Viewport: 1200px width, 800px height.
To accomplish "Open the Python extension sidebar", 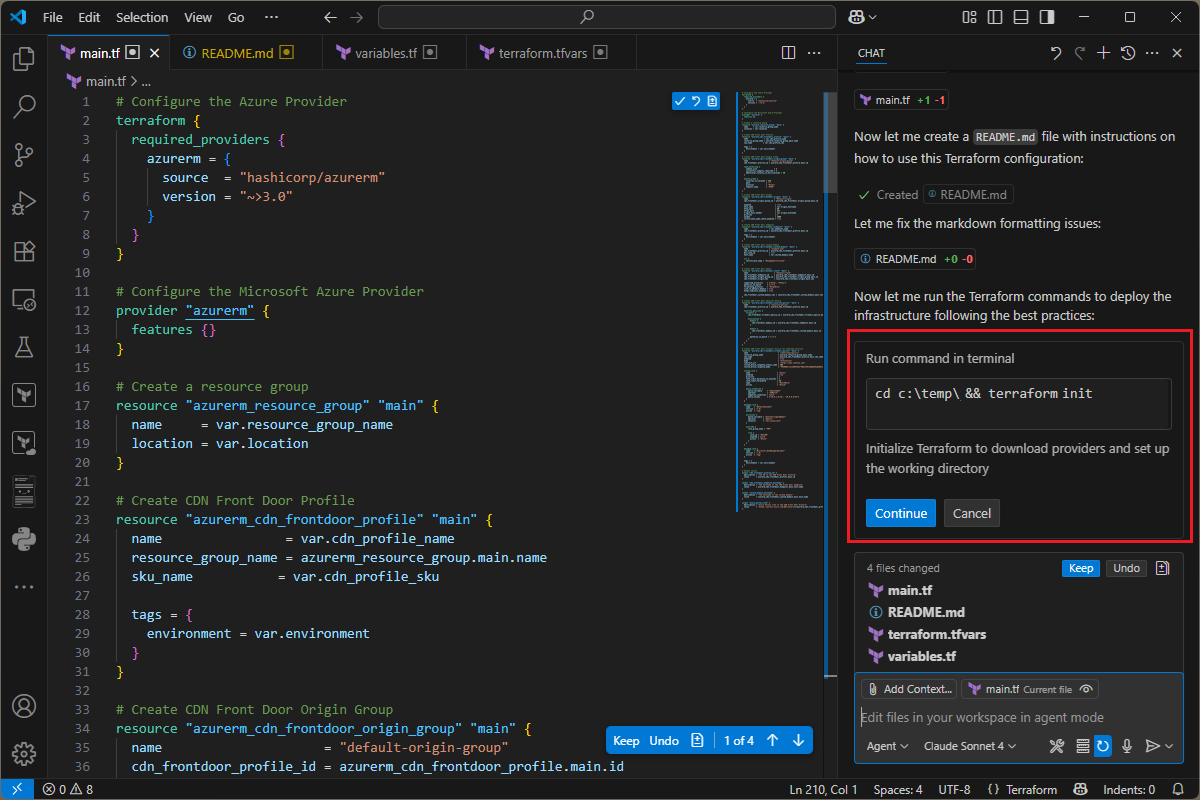I will [x=24, y=539].
